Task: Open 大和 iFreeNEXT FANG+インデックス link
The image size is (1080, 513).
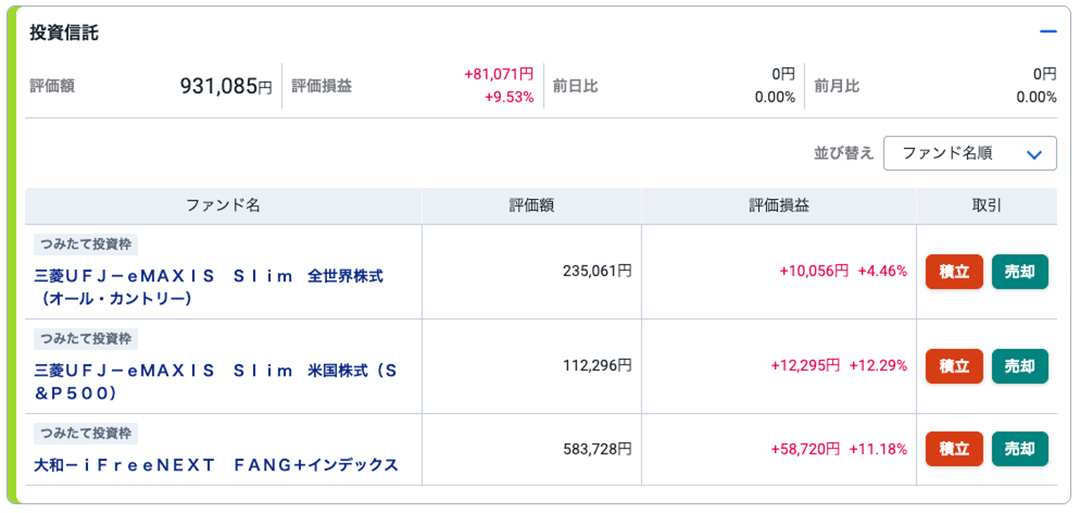Action: tap(216, 465)
